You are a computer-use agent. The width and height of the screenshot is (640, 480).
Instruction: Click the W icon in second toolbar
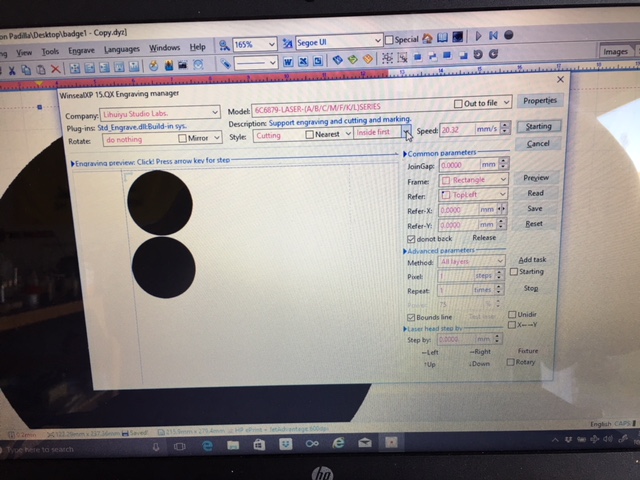(288, 62)
